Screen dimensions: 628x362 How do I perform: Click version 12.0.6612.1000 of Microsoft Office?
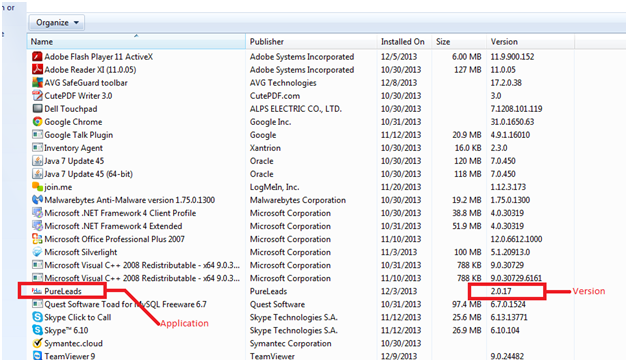coord(516,239)
